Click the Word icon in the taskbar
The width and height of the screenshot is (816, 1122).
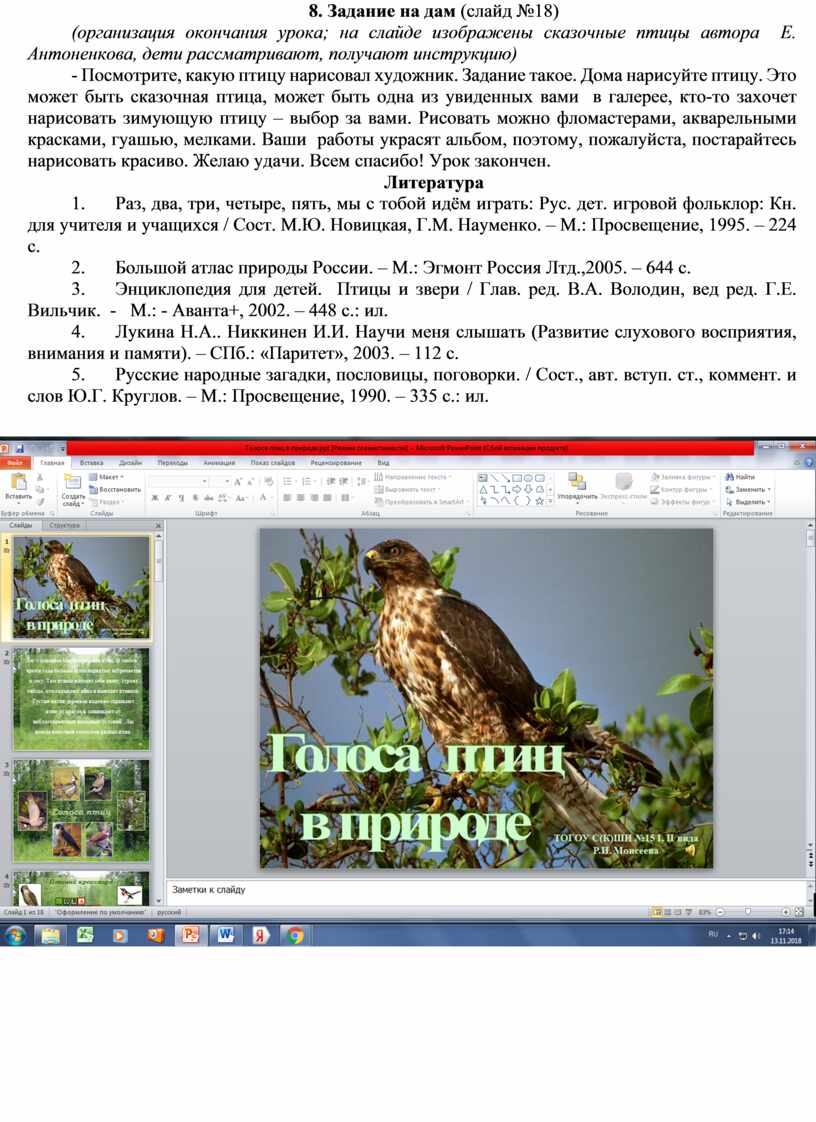click(x=225, y=935)
